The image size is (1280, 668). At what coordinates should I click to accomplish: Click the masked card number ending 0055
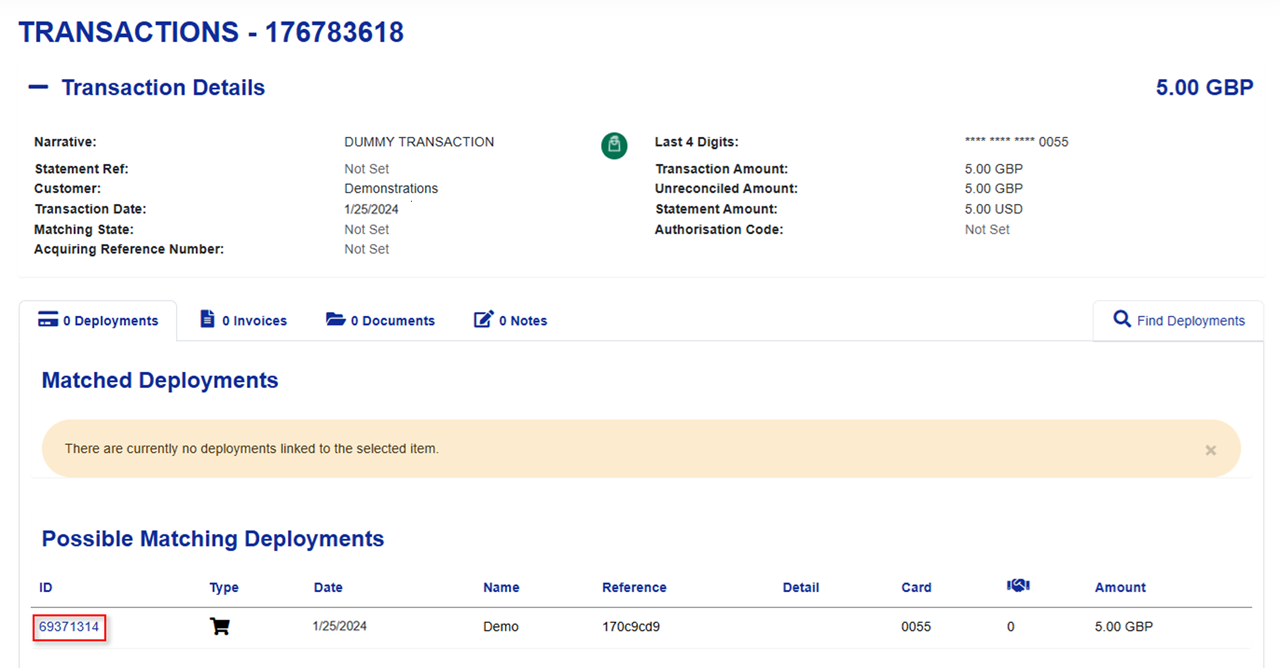pos(1016,142)
